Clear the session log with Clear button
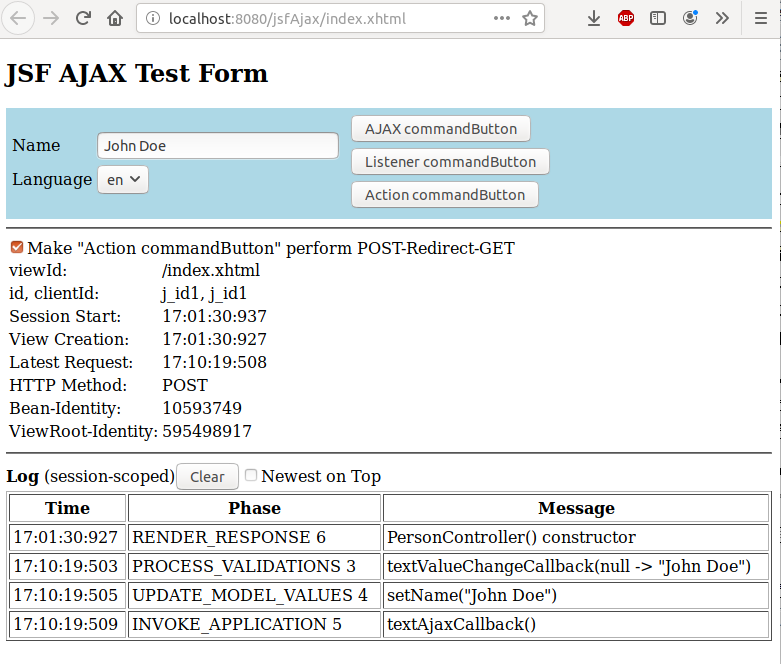 pyautogui.click(x=207, y=477)
